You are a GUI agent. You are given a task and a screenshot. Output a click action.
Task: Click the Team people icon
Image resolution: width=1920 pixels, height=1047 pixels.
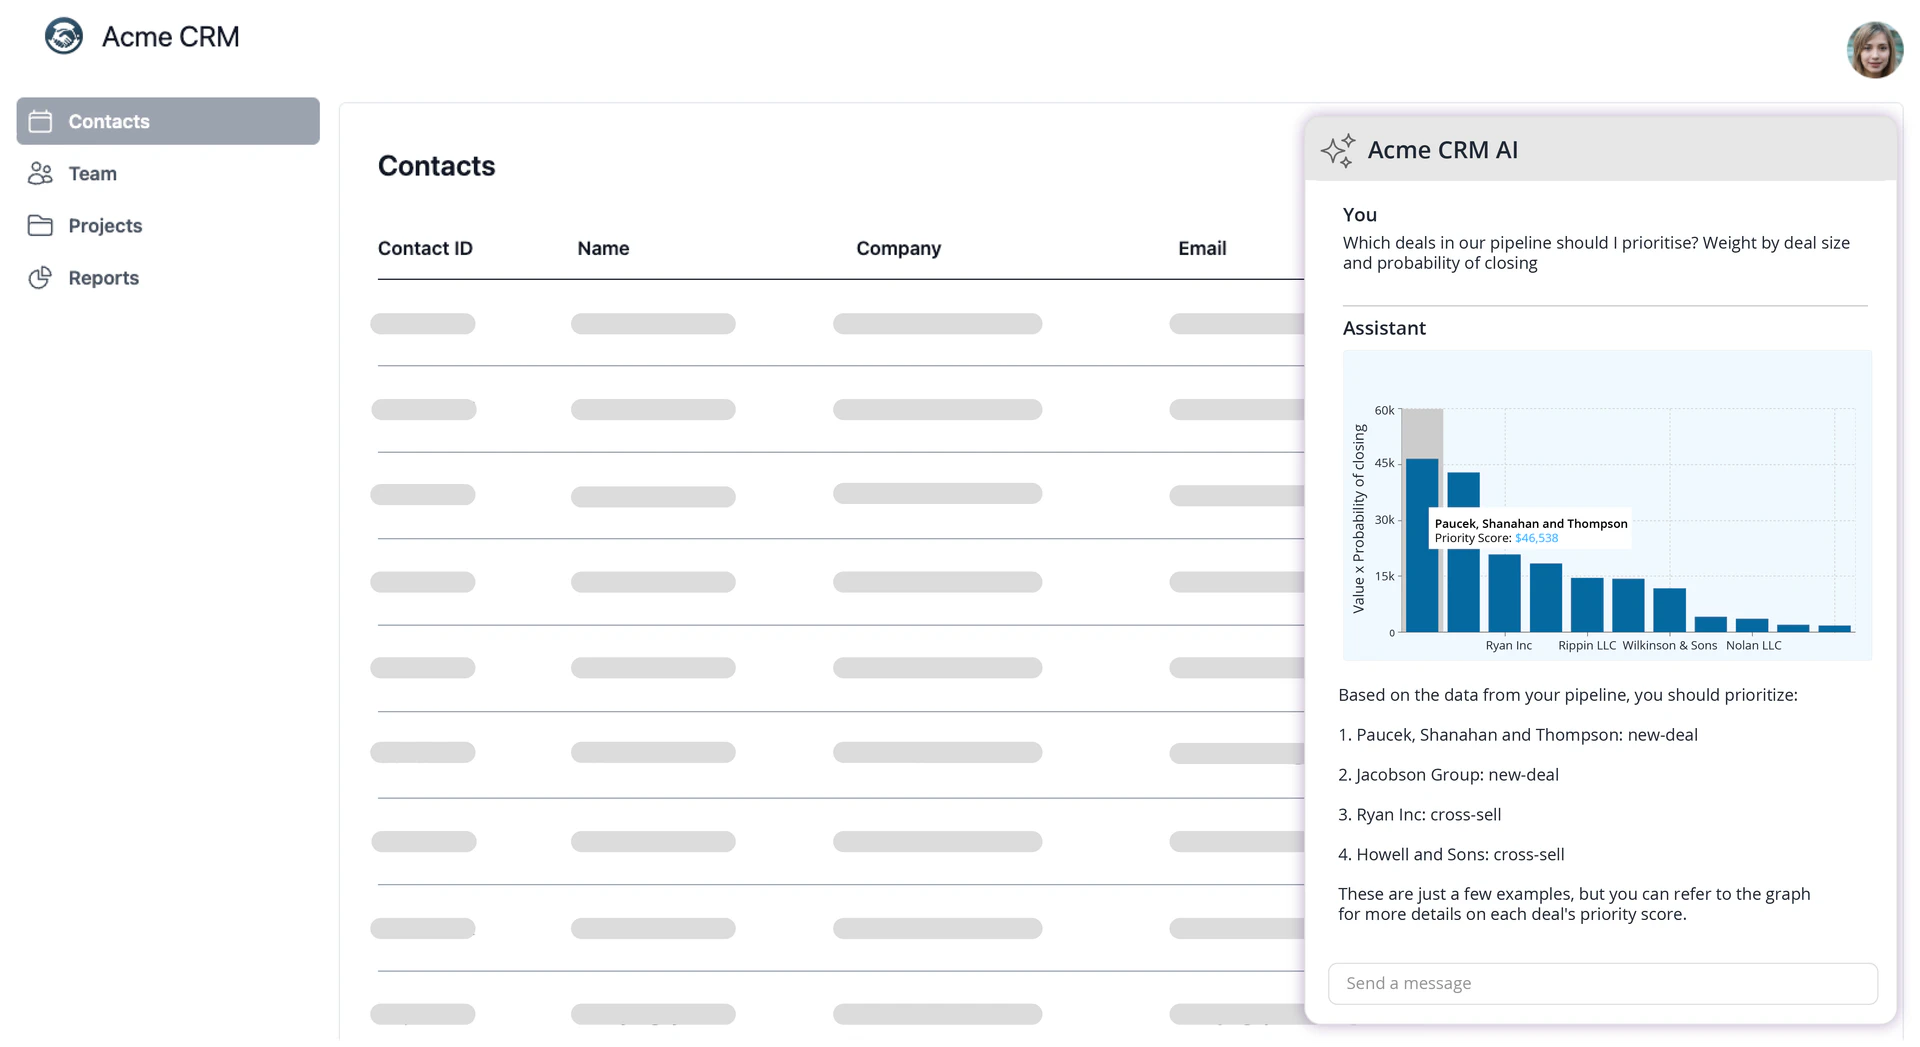40,173
